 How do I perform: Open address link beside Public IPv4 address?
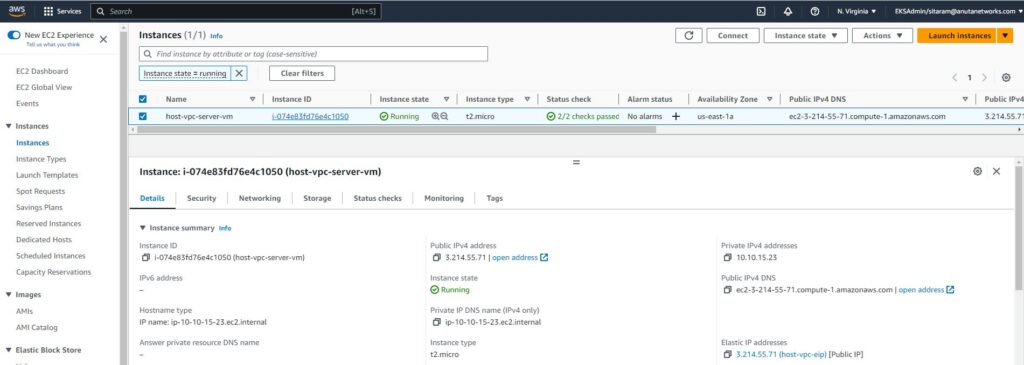pos(520,257)
